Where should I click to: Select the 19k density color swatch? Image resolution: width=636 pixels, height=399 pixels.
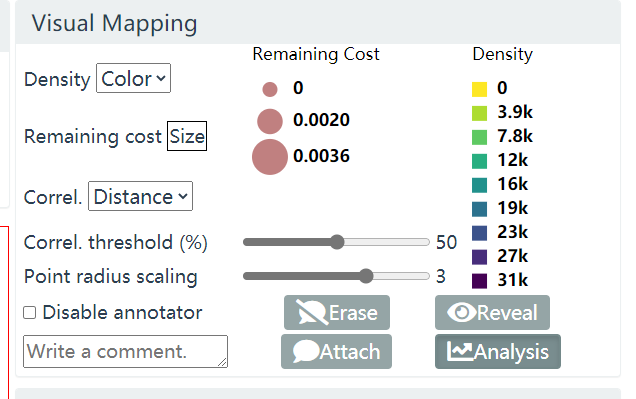(479, 209)
